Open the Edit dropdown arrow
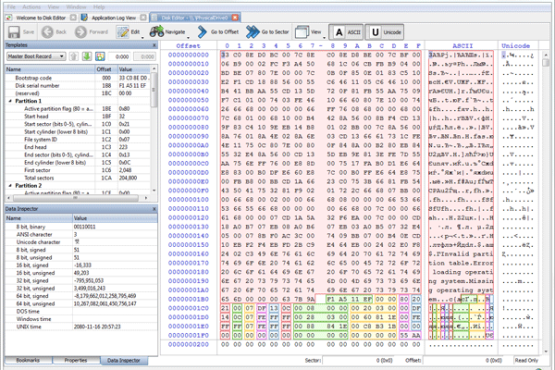The width and height of the screenshot is (555, 370). coord(142,37)
